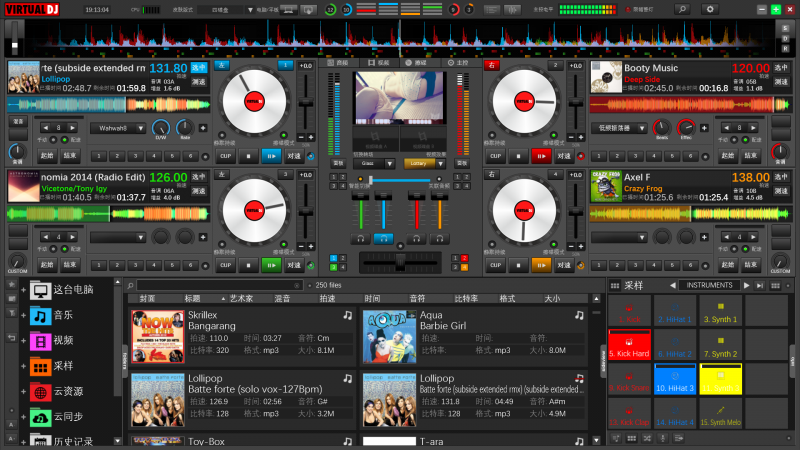Click the pitch slider on the Lollipop deck
This screenshot has width=800, height=450.
coord(306,102)
